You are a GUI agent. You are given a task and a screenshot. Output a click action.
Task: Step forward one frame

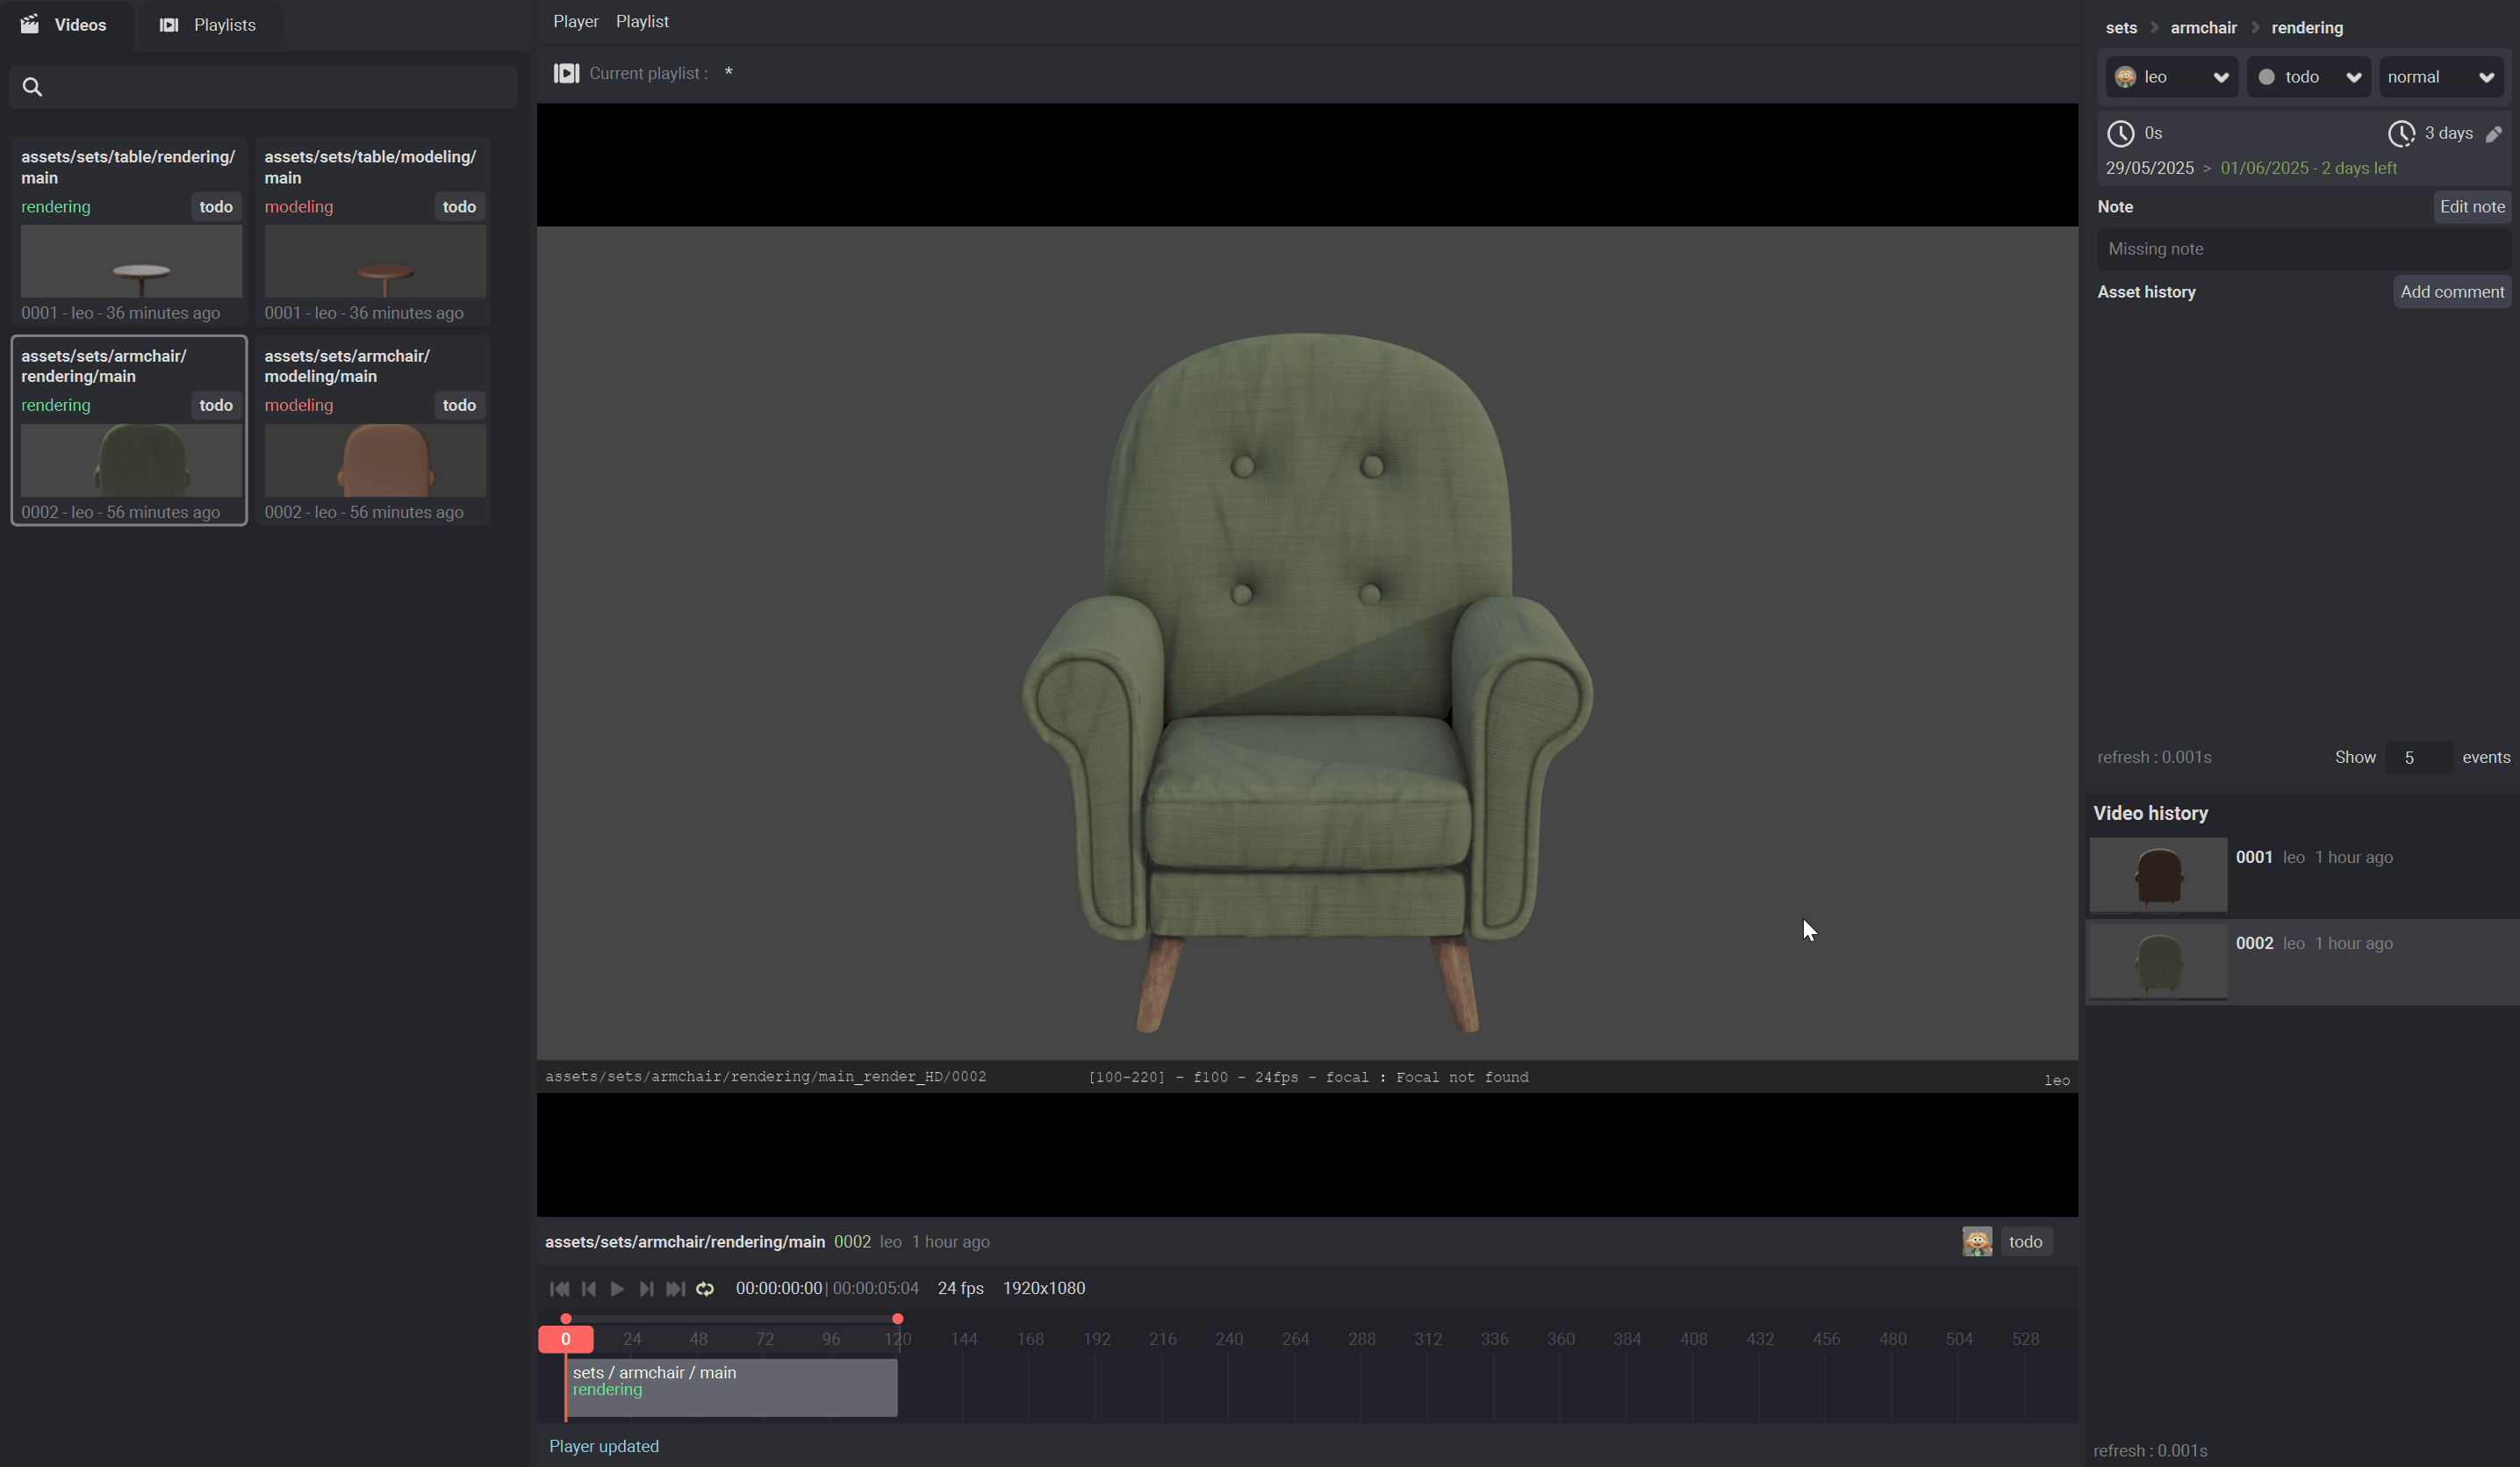pos(646,1289)
